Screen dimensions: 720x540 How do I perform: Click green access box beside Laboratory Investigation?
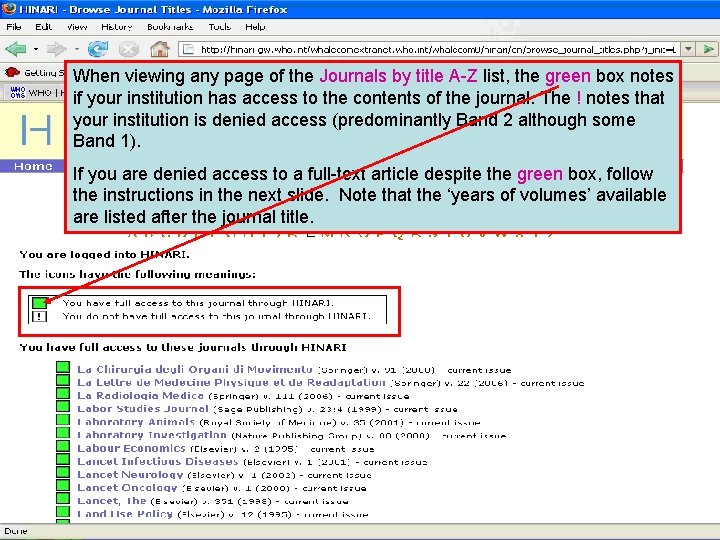[x=63, y=433]
